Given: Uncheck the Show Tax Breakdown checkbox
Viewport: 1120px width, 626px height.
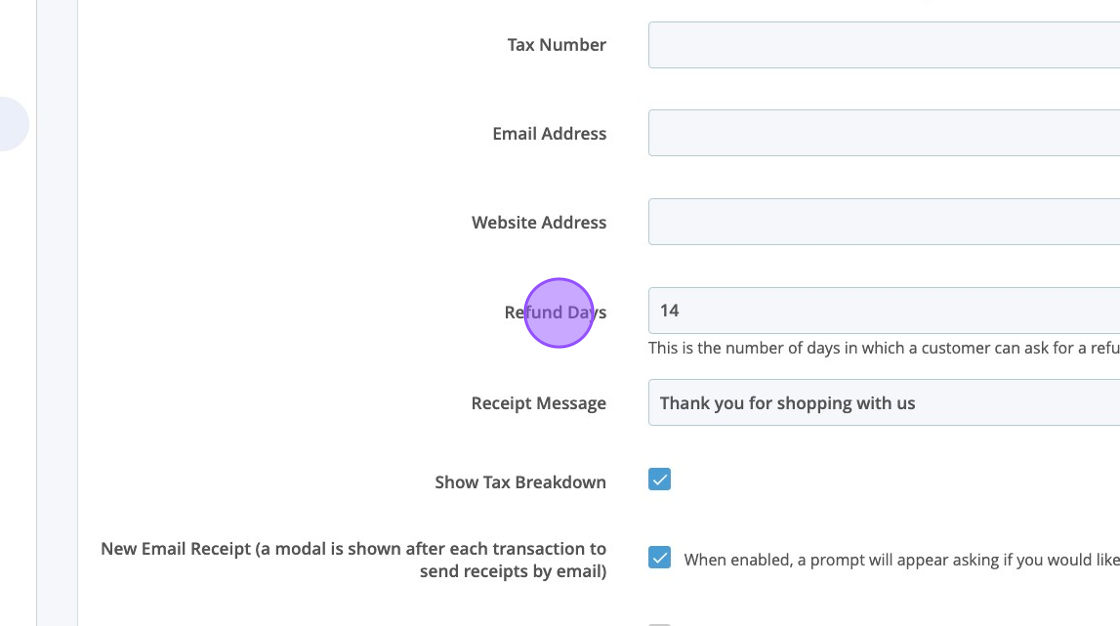Looking at the screenshot, I should point(659,480).
